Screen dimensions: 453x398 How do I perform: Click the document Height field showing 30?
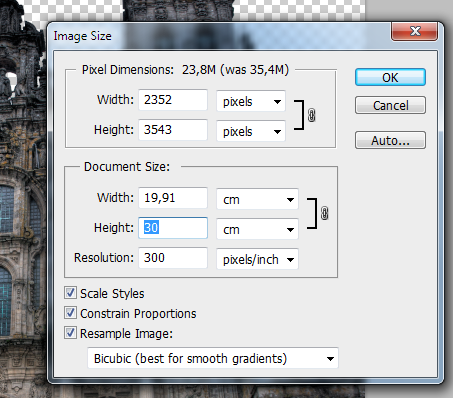point(173,228)
